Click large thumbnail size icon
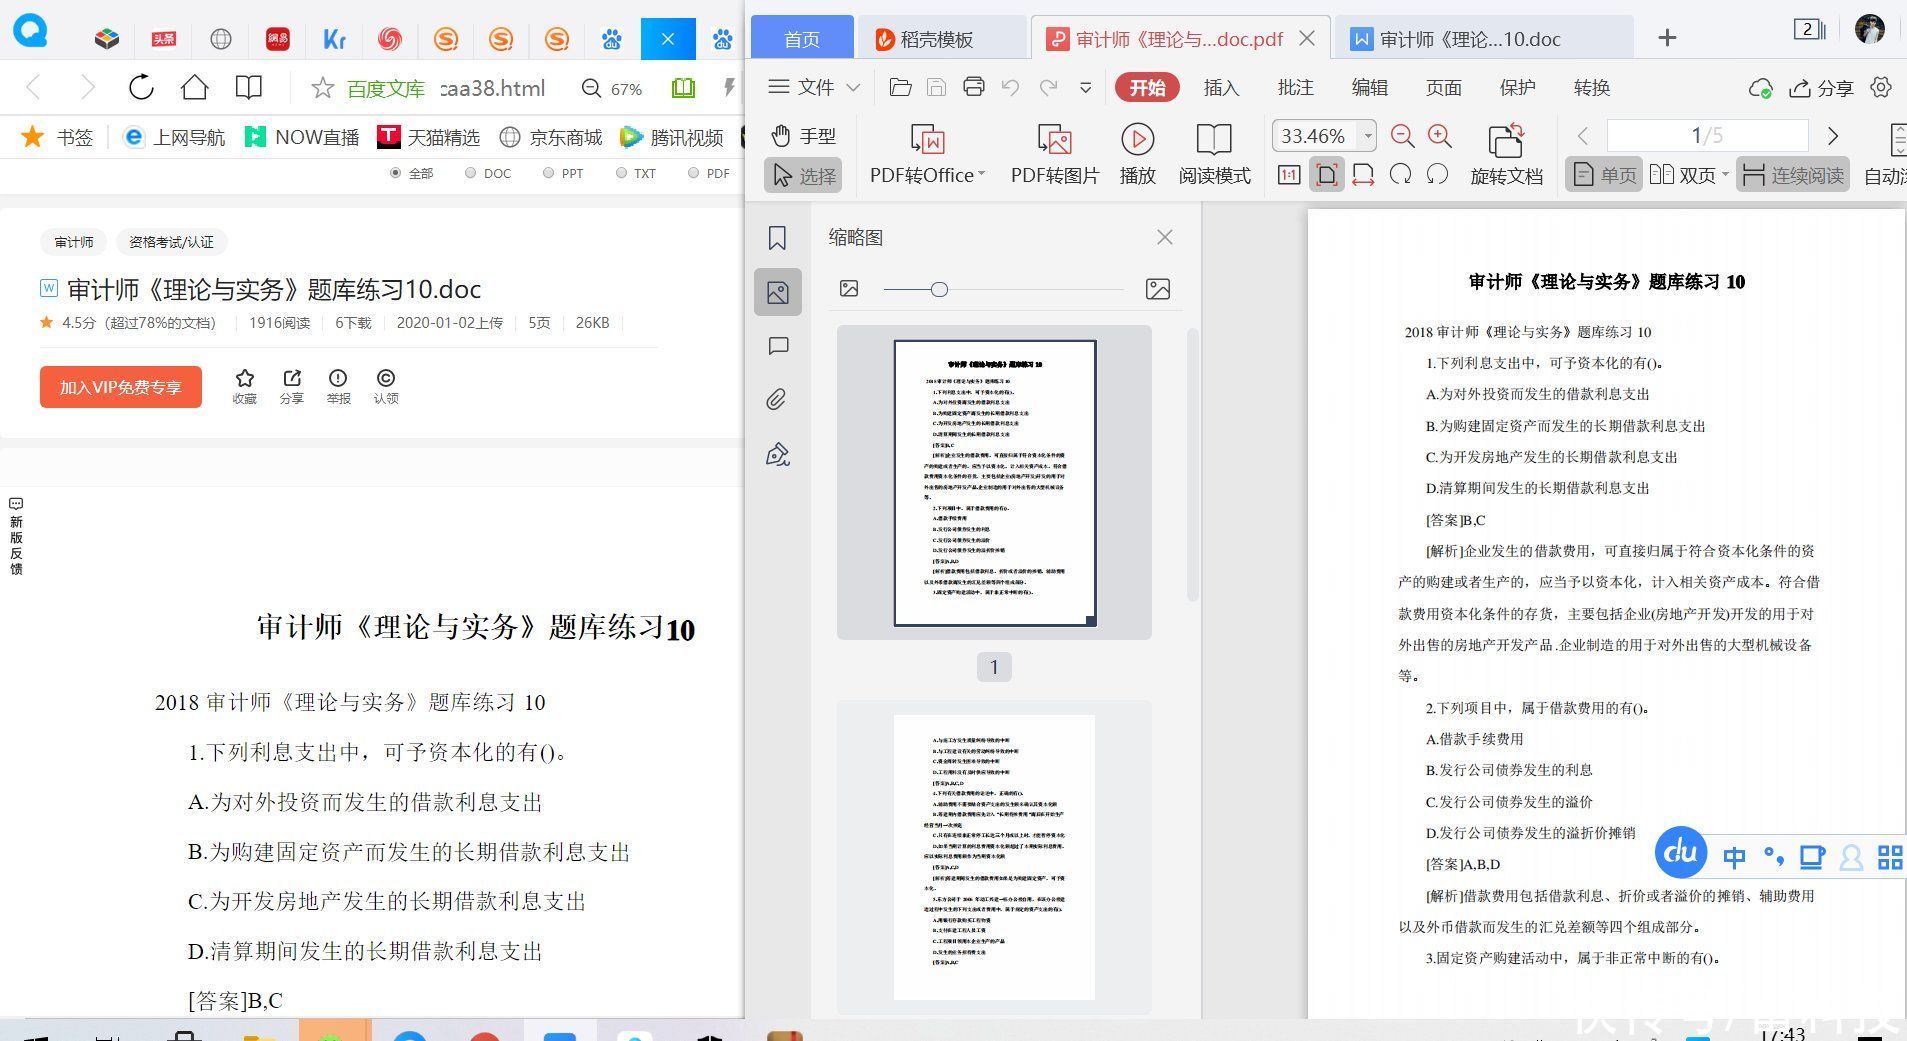The image size is (1907, 1041). (x=1157, y=289)
